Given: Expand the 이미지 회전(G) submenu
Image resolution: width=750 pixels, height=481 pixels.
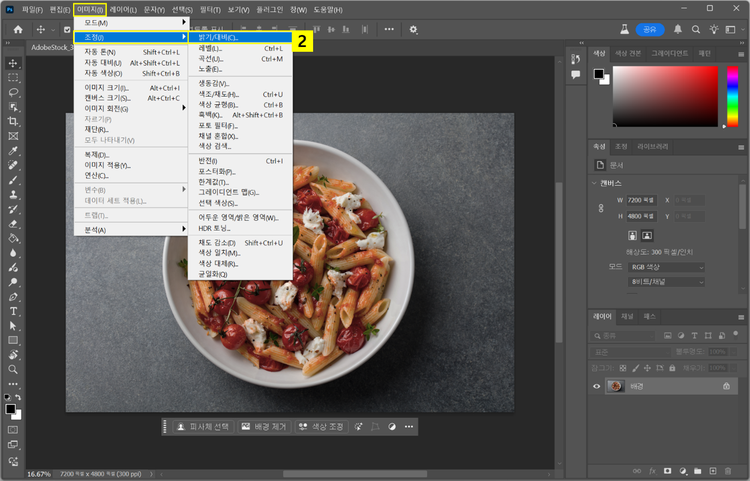Looking at the screenshot, I should pyautogui.click(x=132, y=109).
